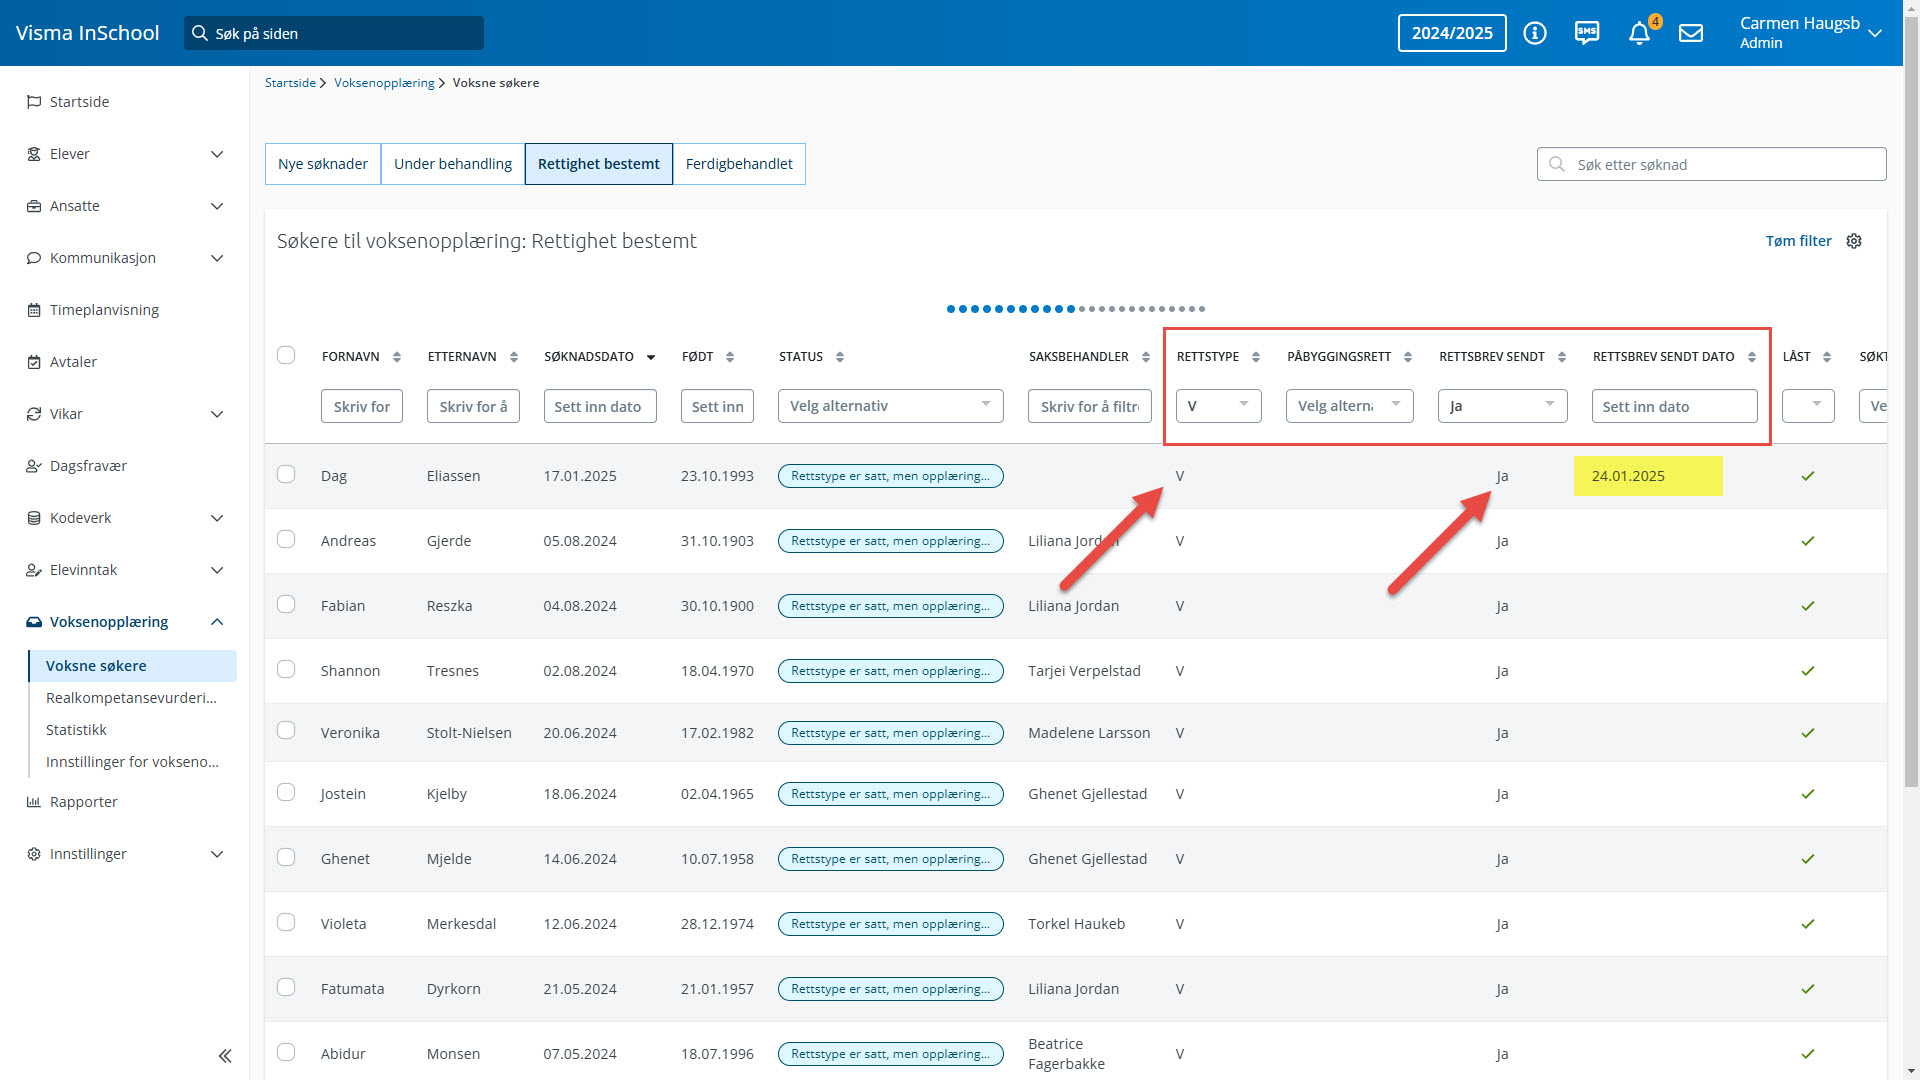
Task: Open the Rettsbrev sendt filter dropdown
Action: click(x=1502, y=406)
